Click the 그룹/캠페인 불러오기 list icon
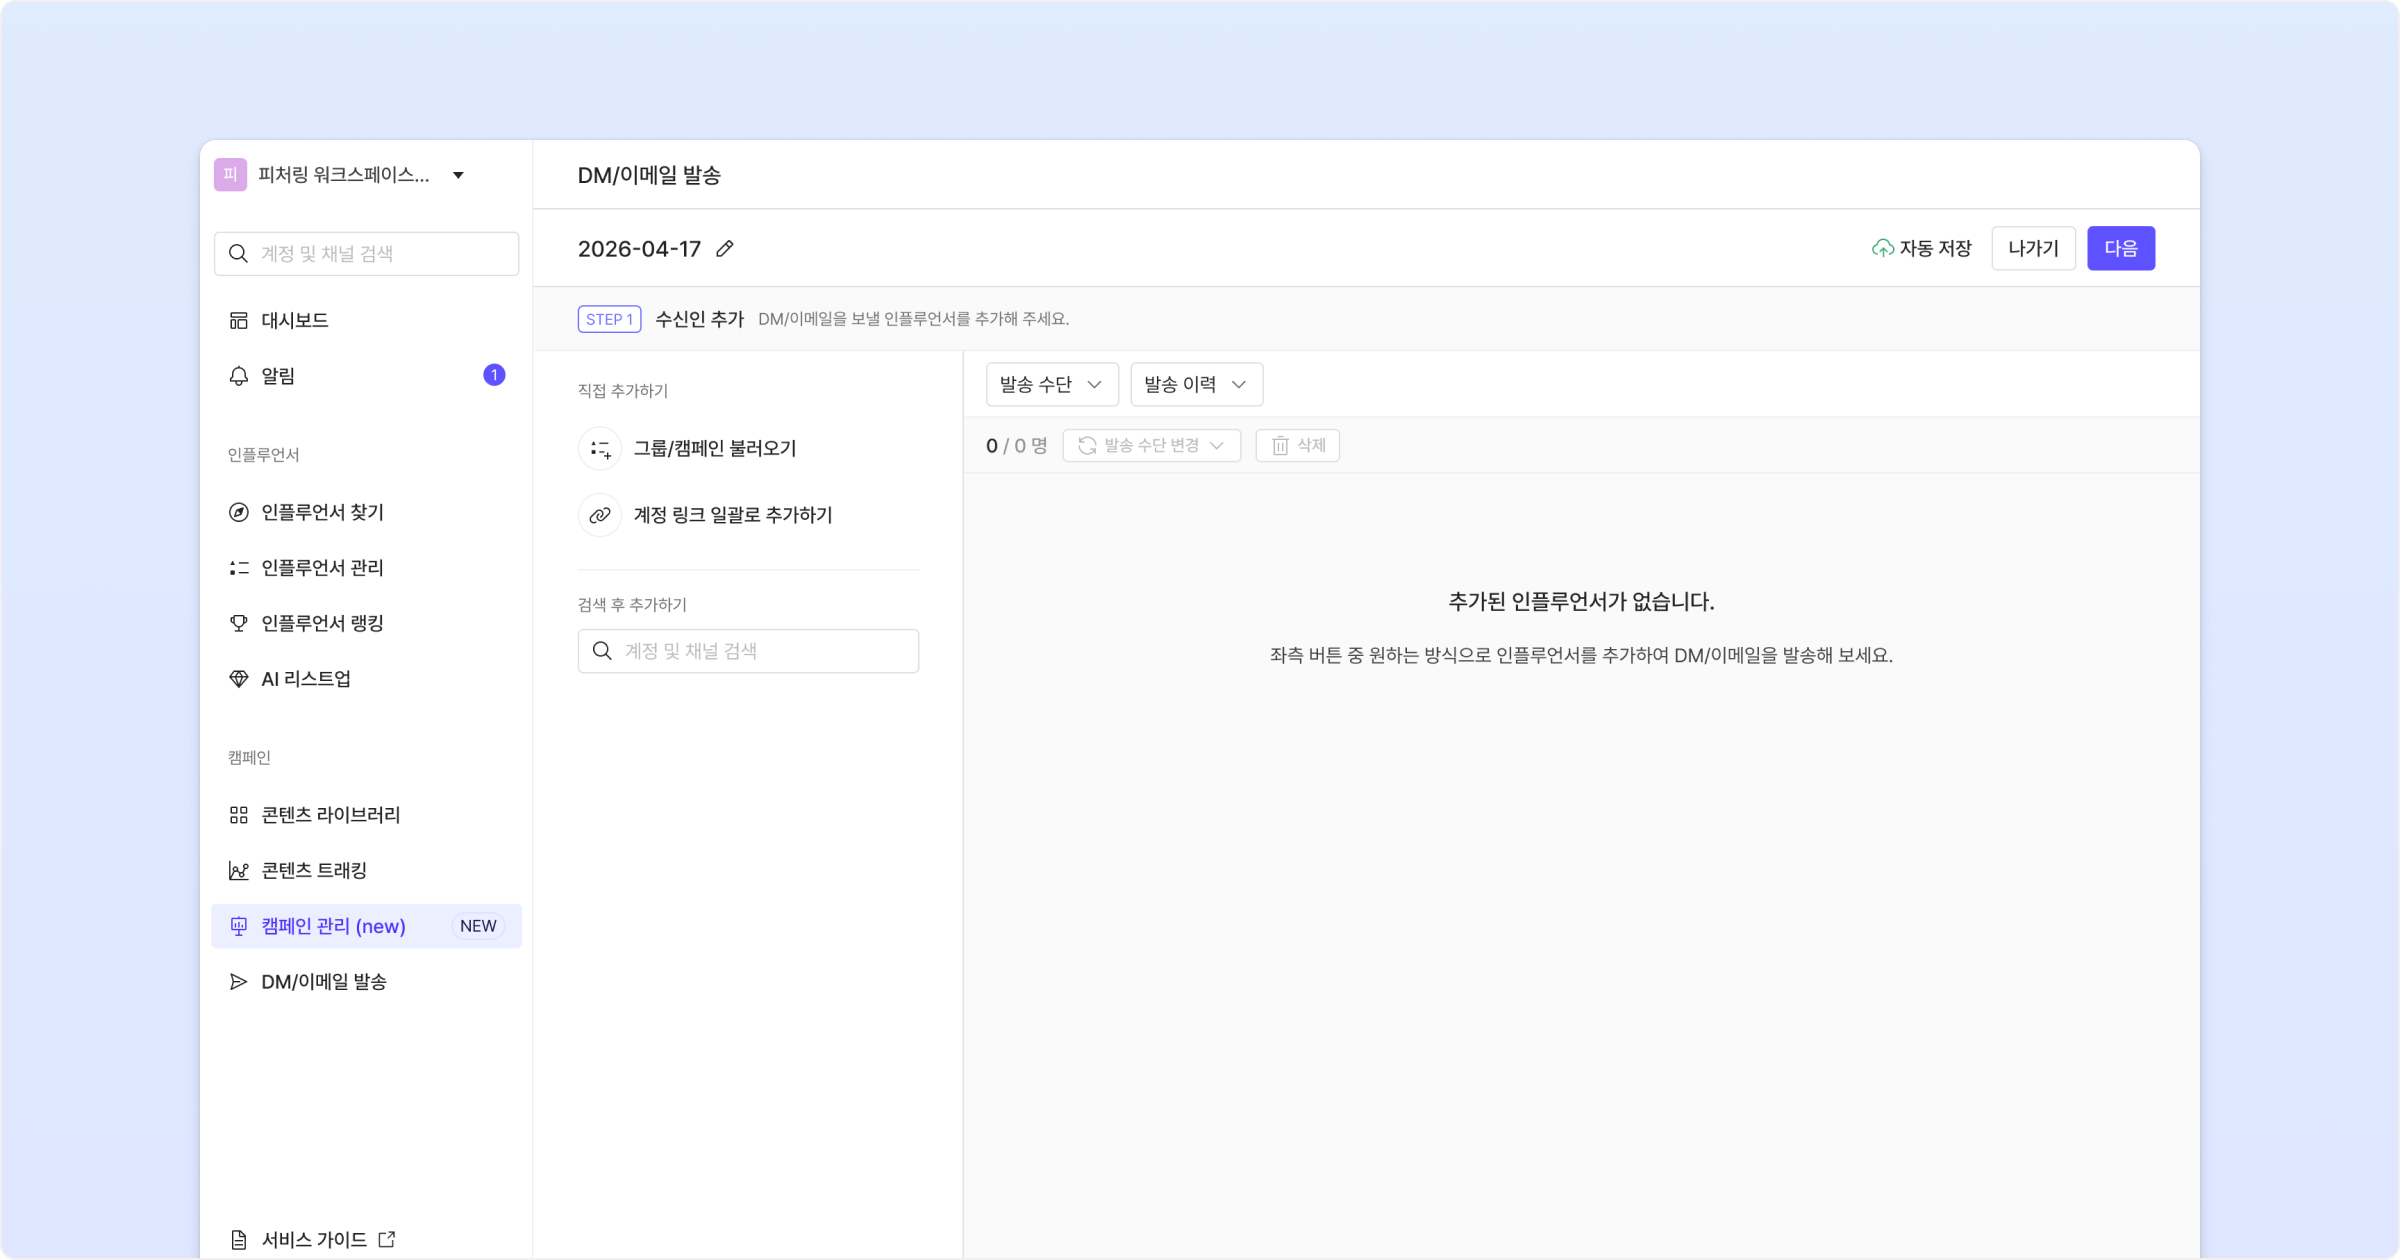This screenshot has width=2400, height=1260. coord(600,449)
